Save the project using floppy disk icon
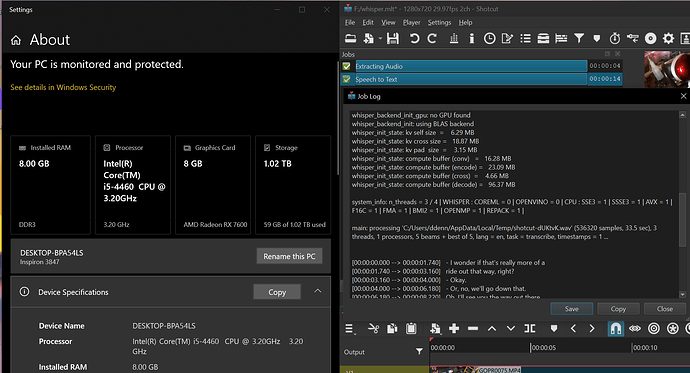 click(x=393, y=39)
